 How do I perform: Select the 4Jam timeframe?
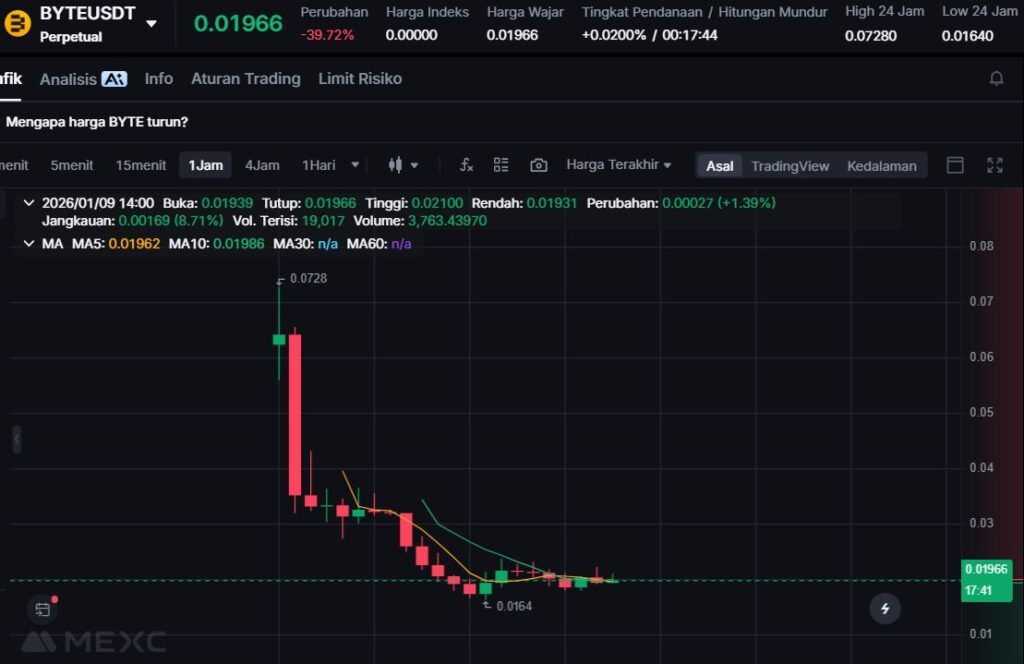coord(262,165)
